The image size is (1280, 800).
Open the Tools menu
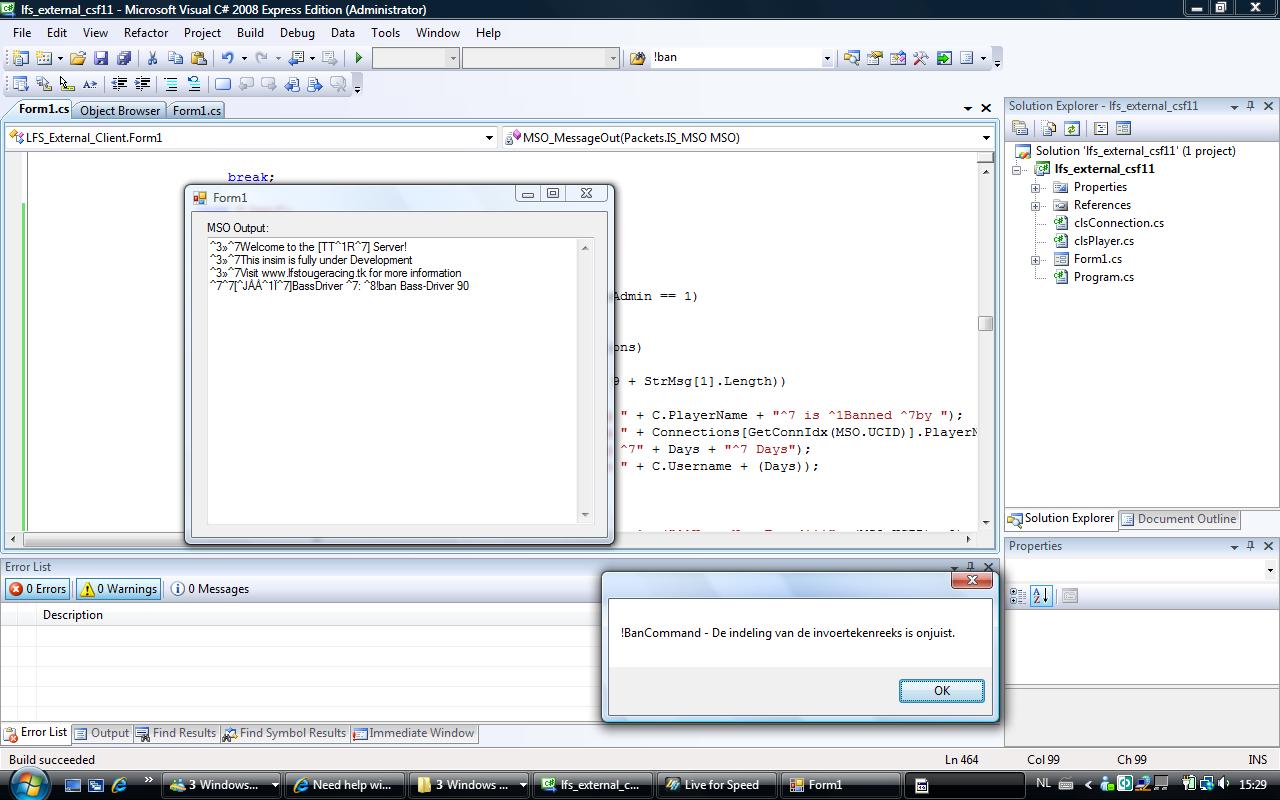point(385,33)
